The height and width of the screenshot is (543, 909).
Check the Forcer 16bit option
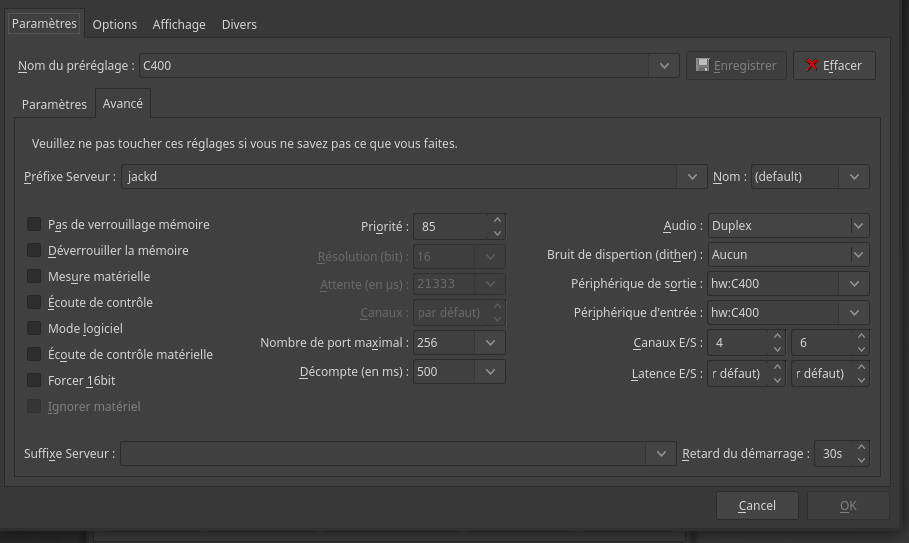coord(35,381)
